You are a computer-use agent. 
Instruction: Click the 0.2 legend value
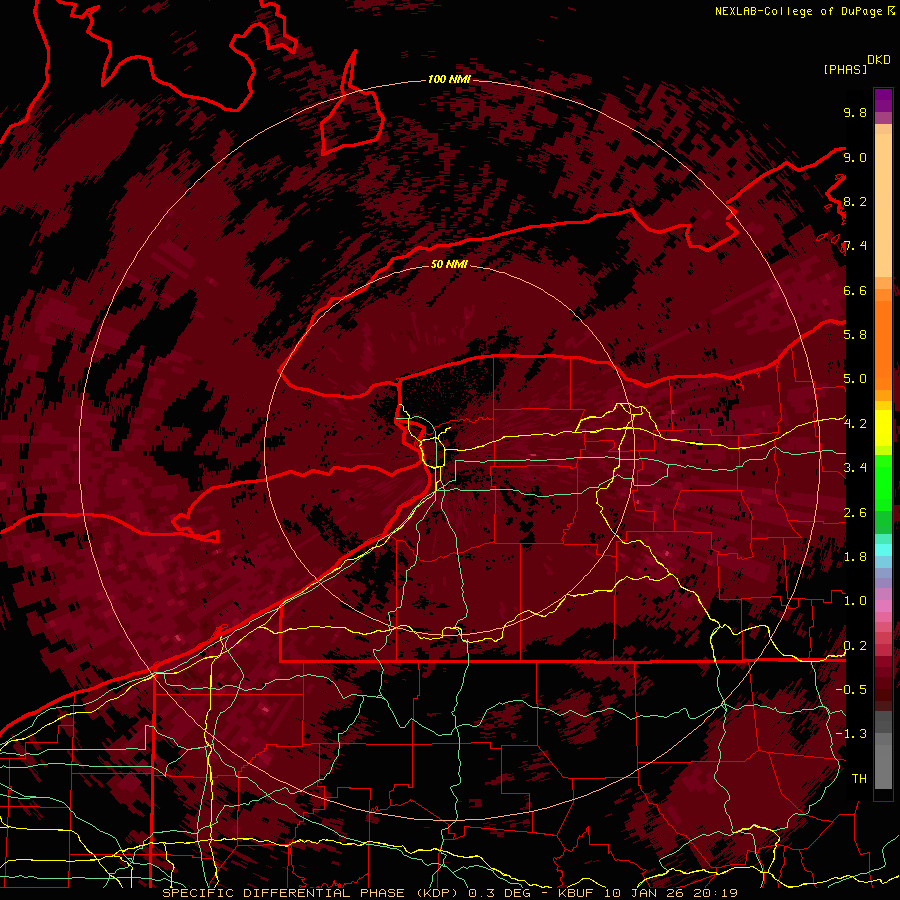855,645
